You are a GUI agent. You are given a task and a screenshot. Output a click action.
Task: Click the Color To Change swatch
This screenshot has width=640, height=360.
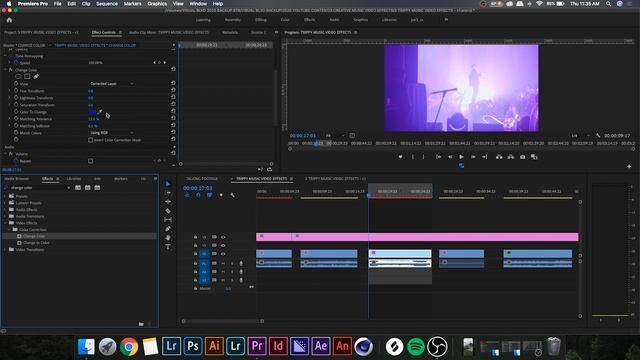pyautogui.click(x=92, y=112)
